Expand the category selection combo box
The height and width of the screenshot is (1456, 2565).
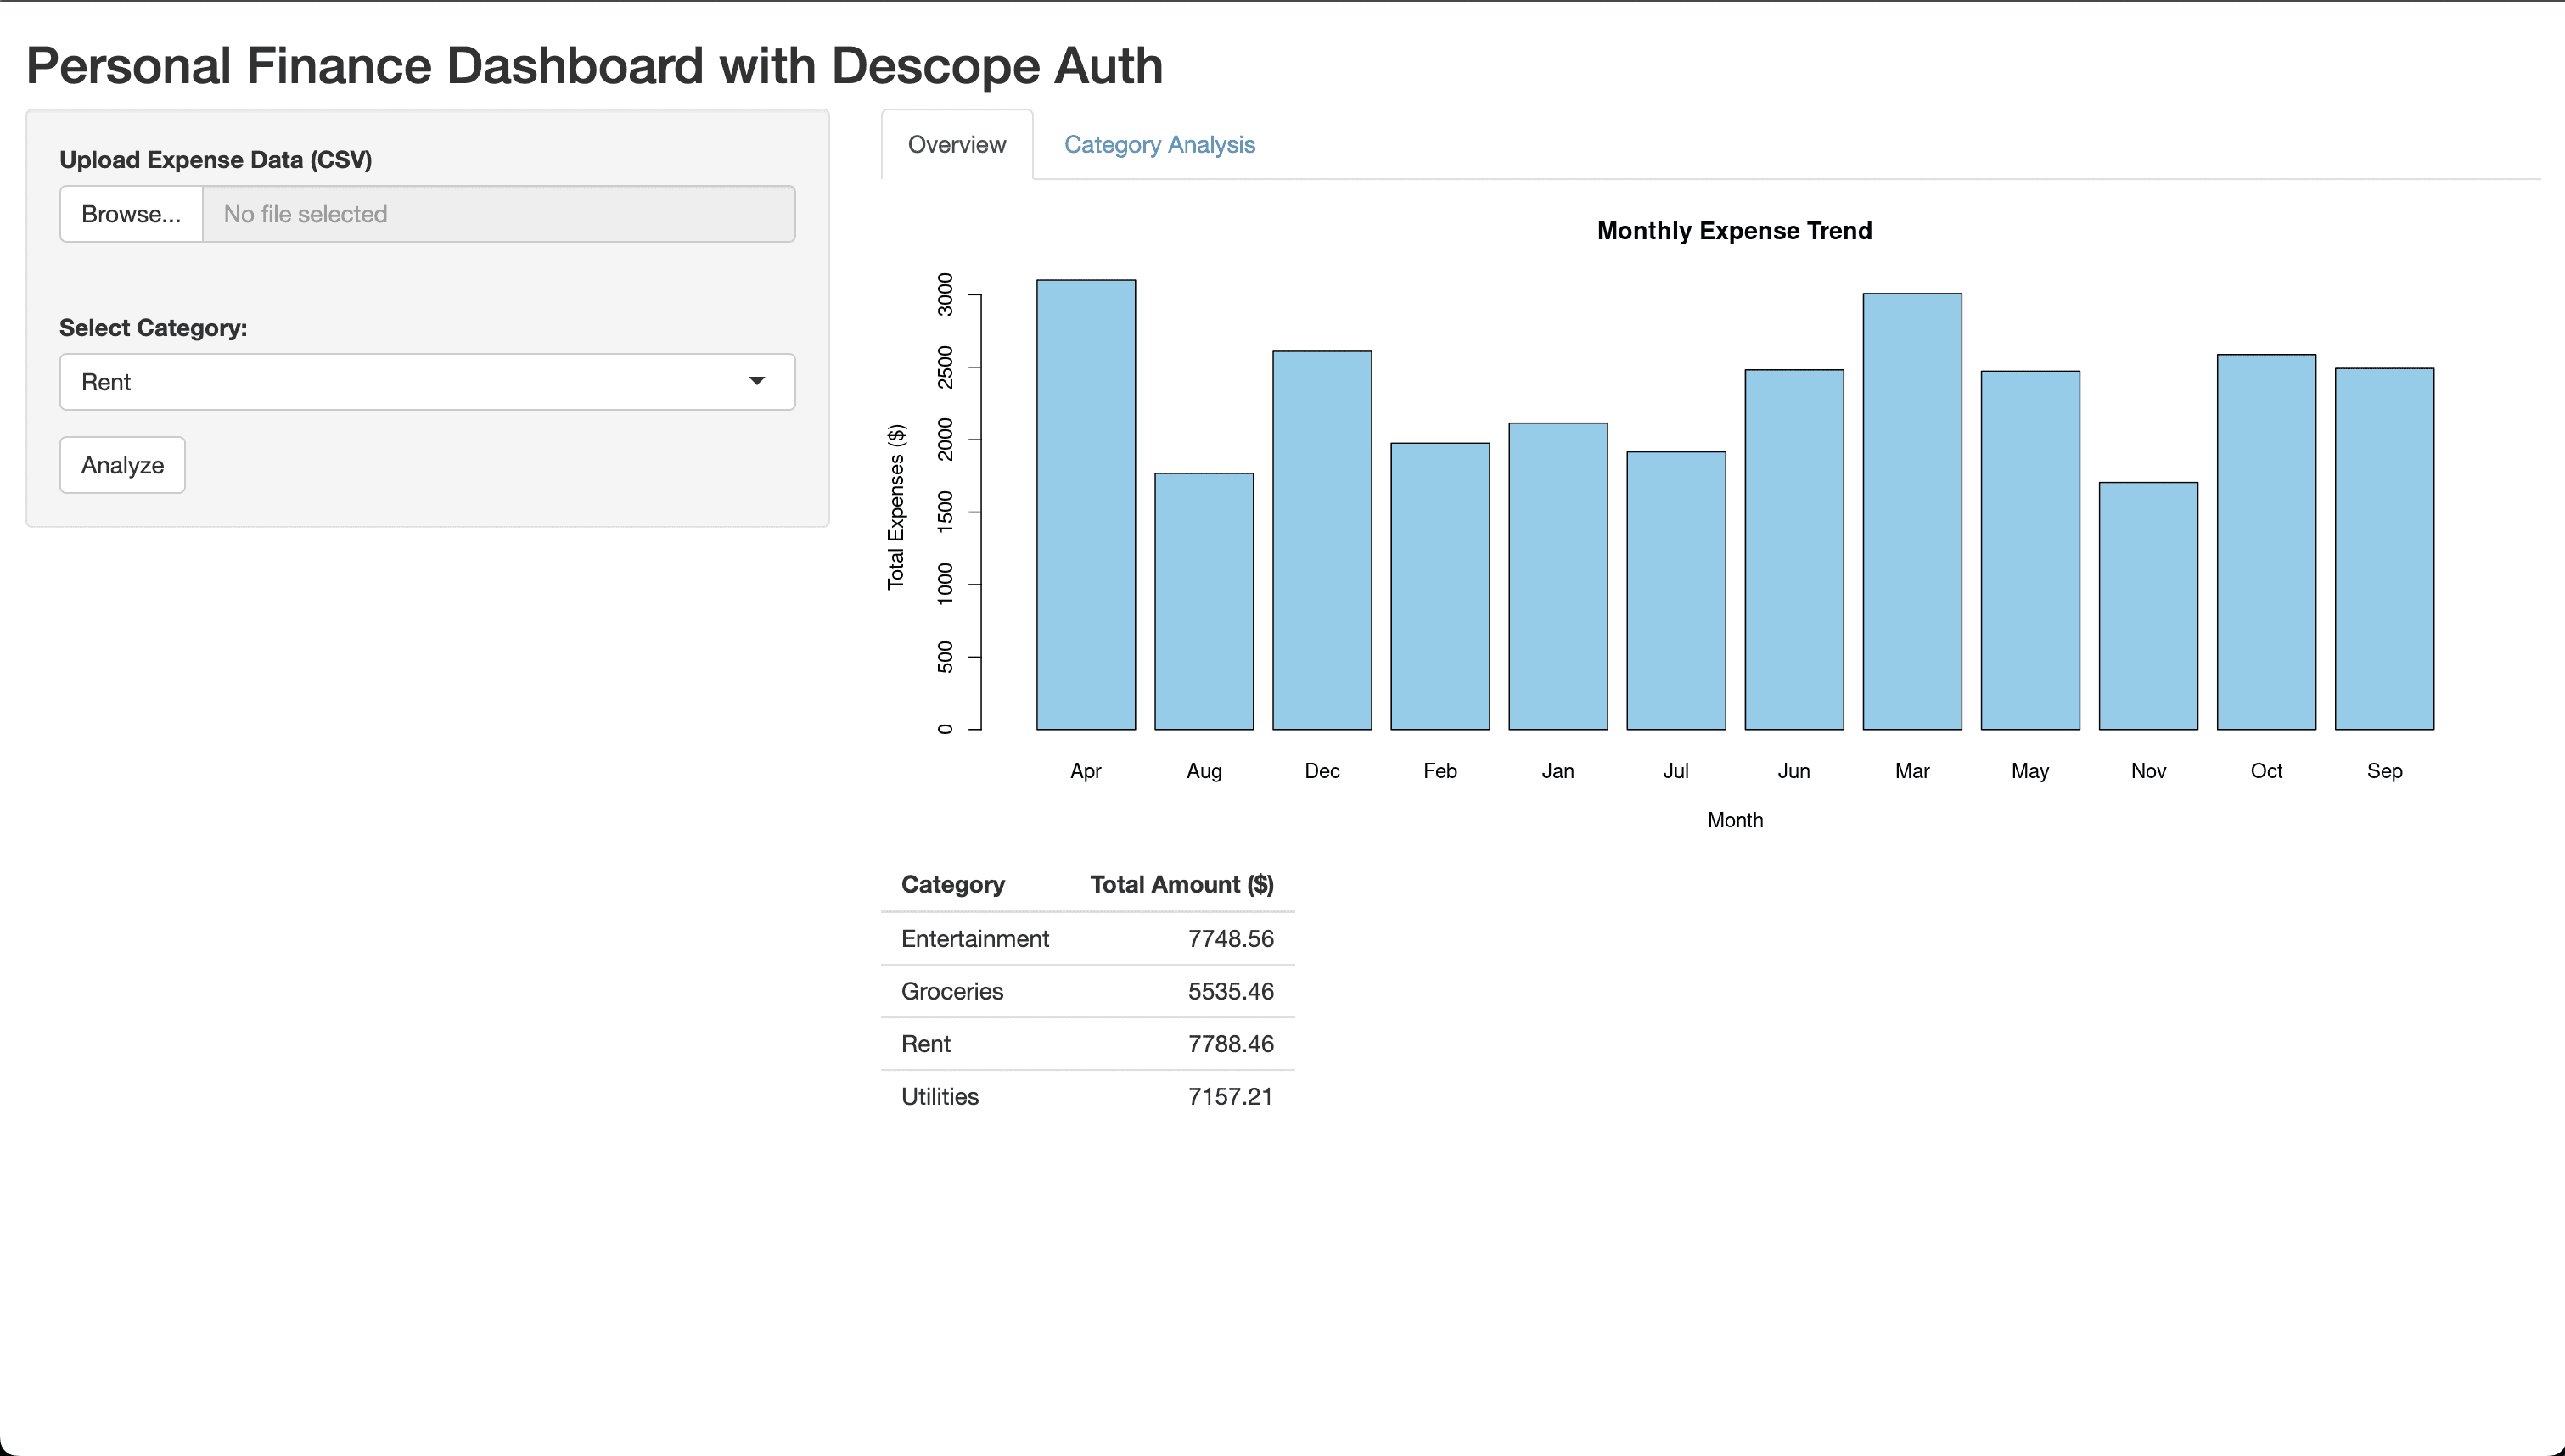[426, 381]
